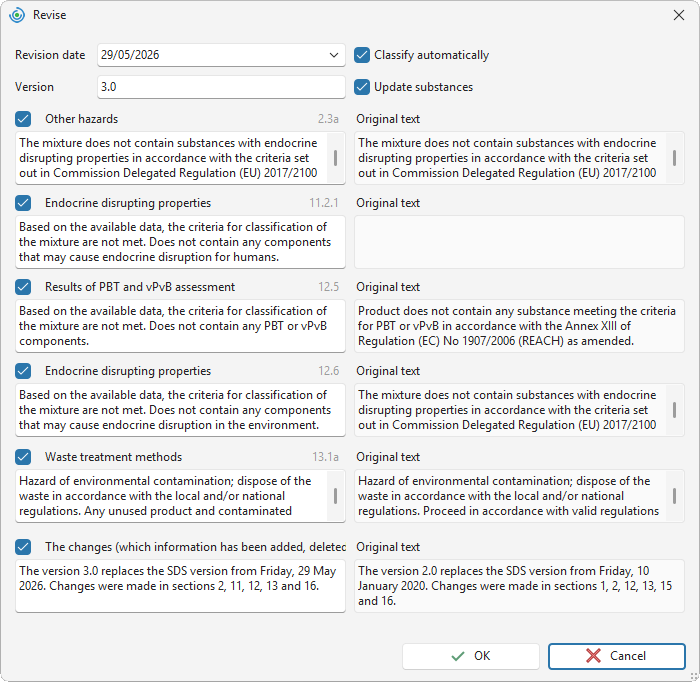Uncheck Endocrine disrupting properties 11.2.1 checkbox
This screenshot has height=682, width=700.
coord(23,203)
